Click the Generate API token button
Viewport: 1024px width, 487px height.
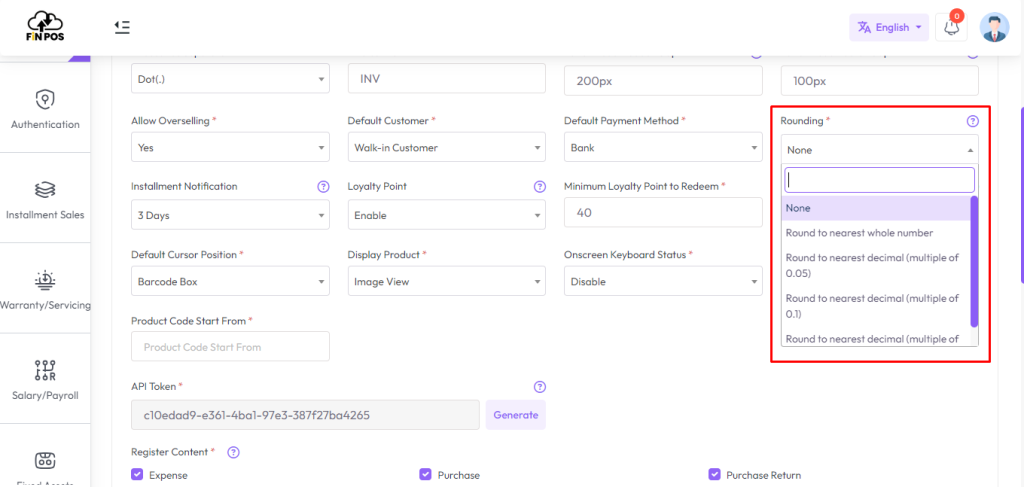click(x=516, y=415)
